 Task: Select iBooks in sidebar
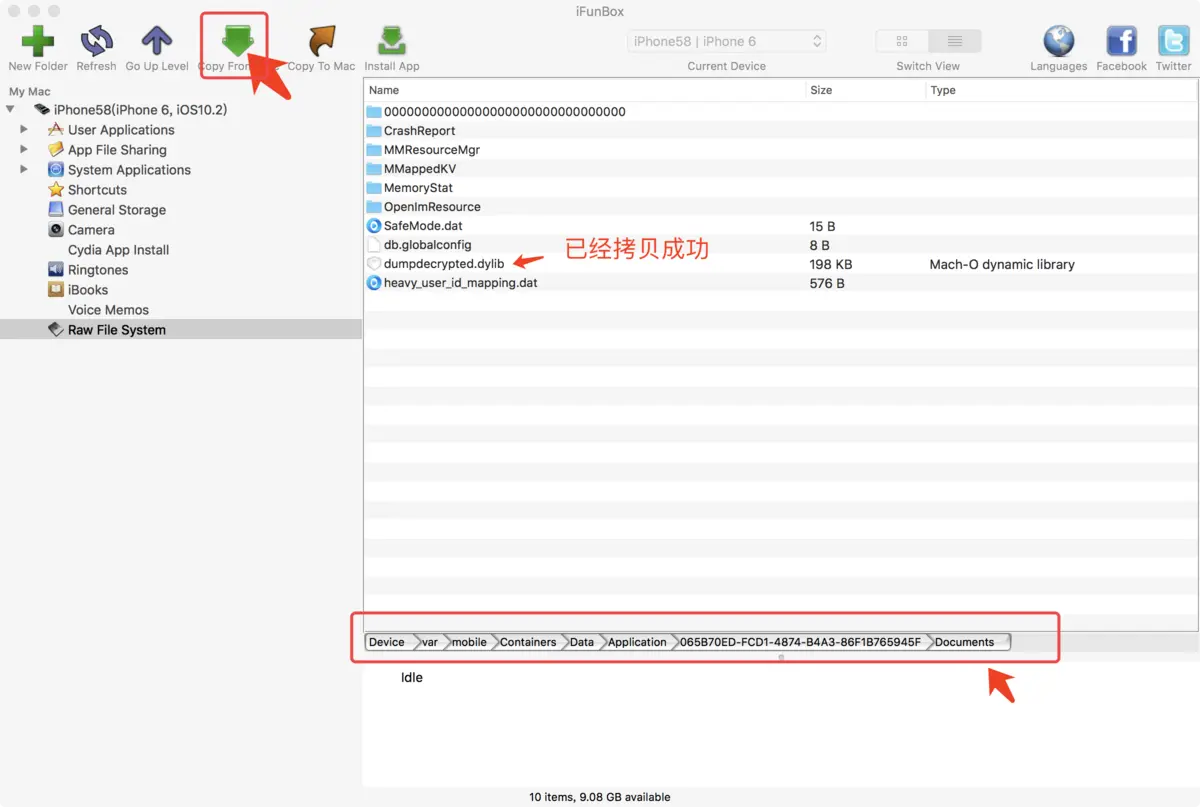click(x=88, y=290)
